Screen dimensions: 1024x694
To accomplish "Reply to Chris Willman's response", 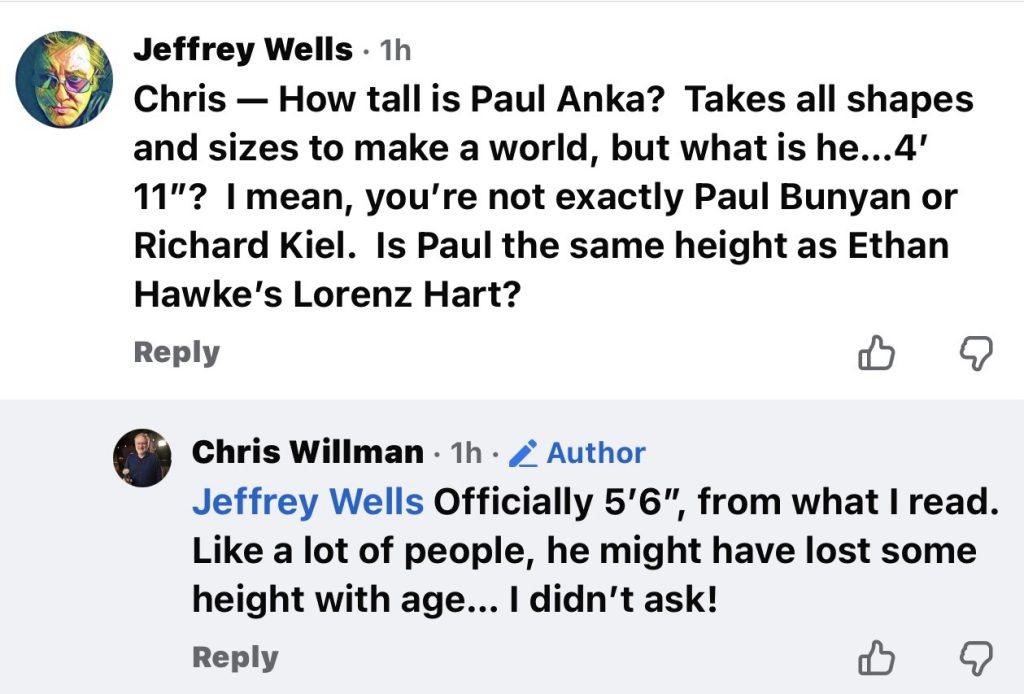I will 234,657.
